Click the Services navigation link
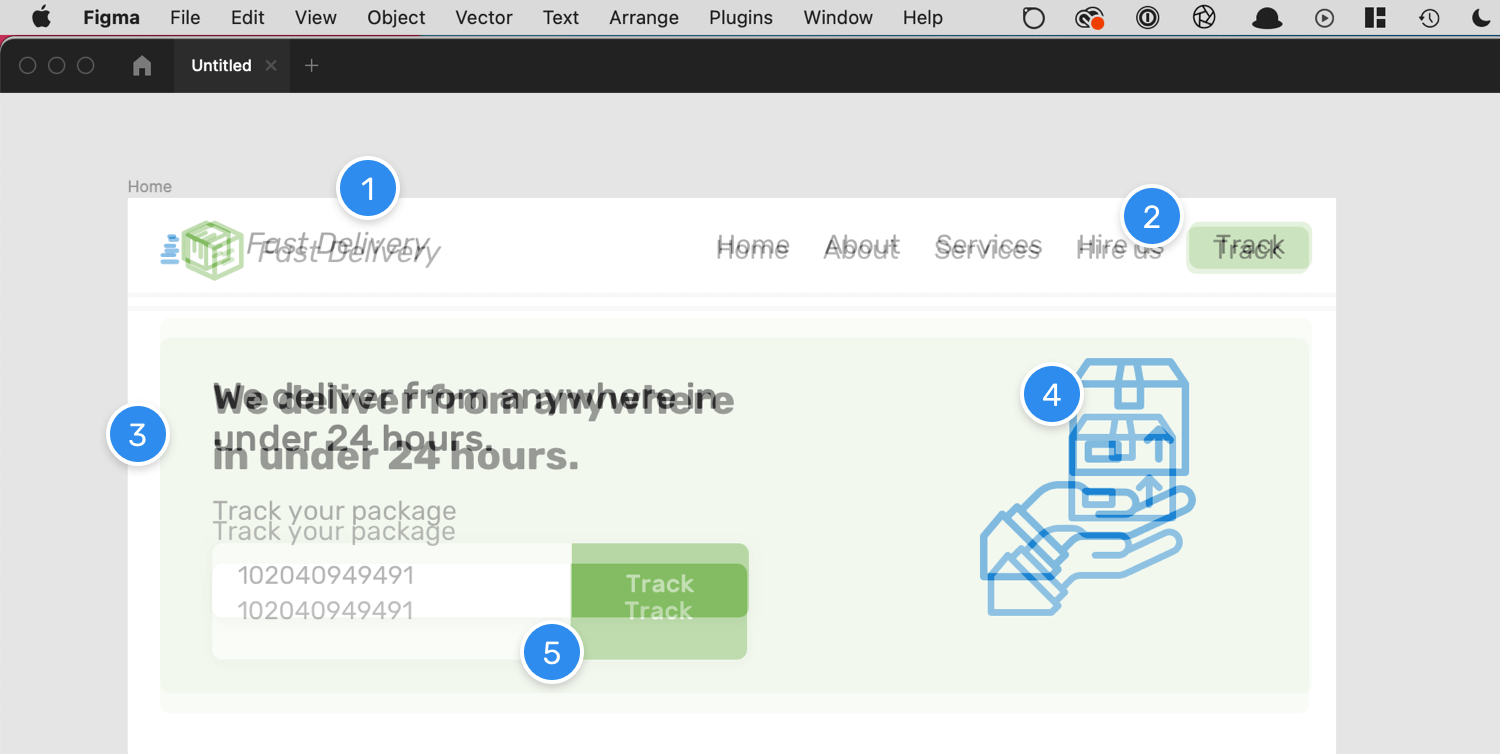 tap(988, 247)
